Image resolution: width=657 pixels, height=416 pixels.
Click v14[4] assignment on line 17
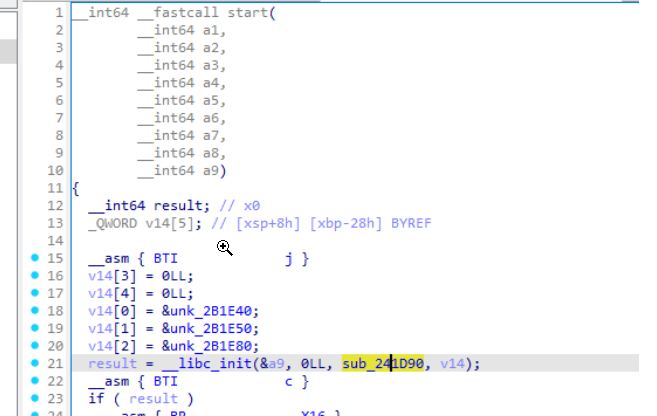[x=112, y=294]
